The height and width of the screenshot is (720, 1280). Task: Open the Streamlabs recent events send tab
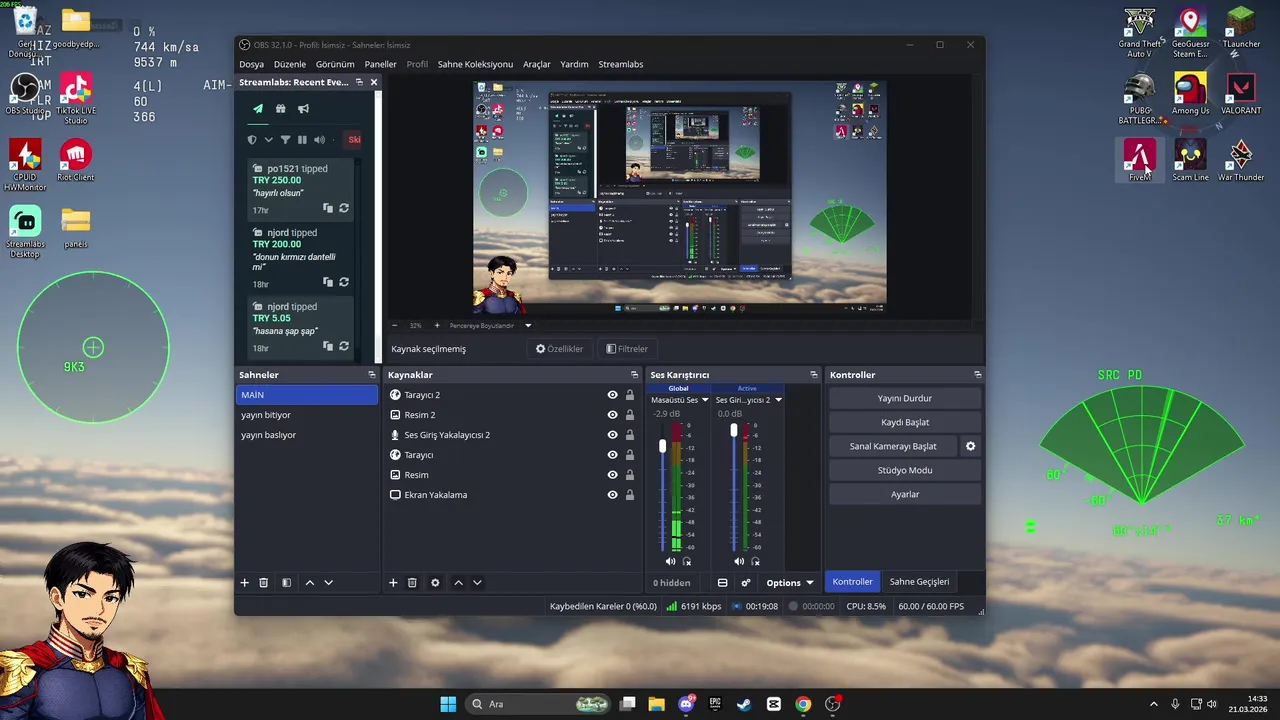tap(258, 109)
